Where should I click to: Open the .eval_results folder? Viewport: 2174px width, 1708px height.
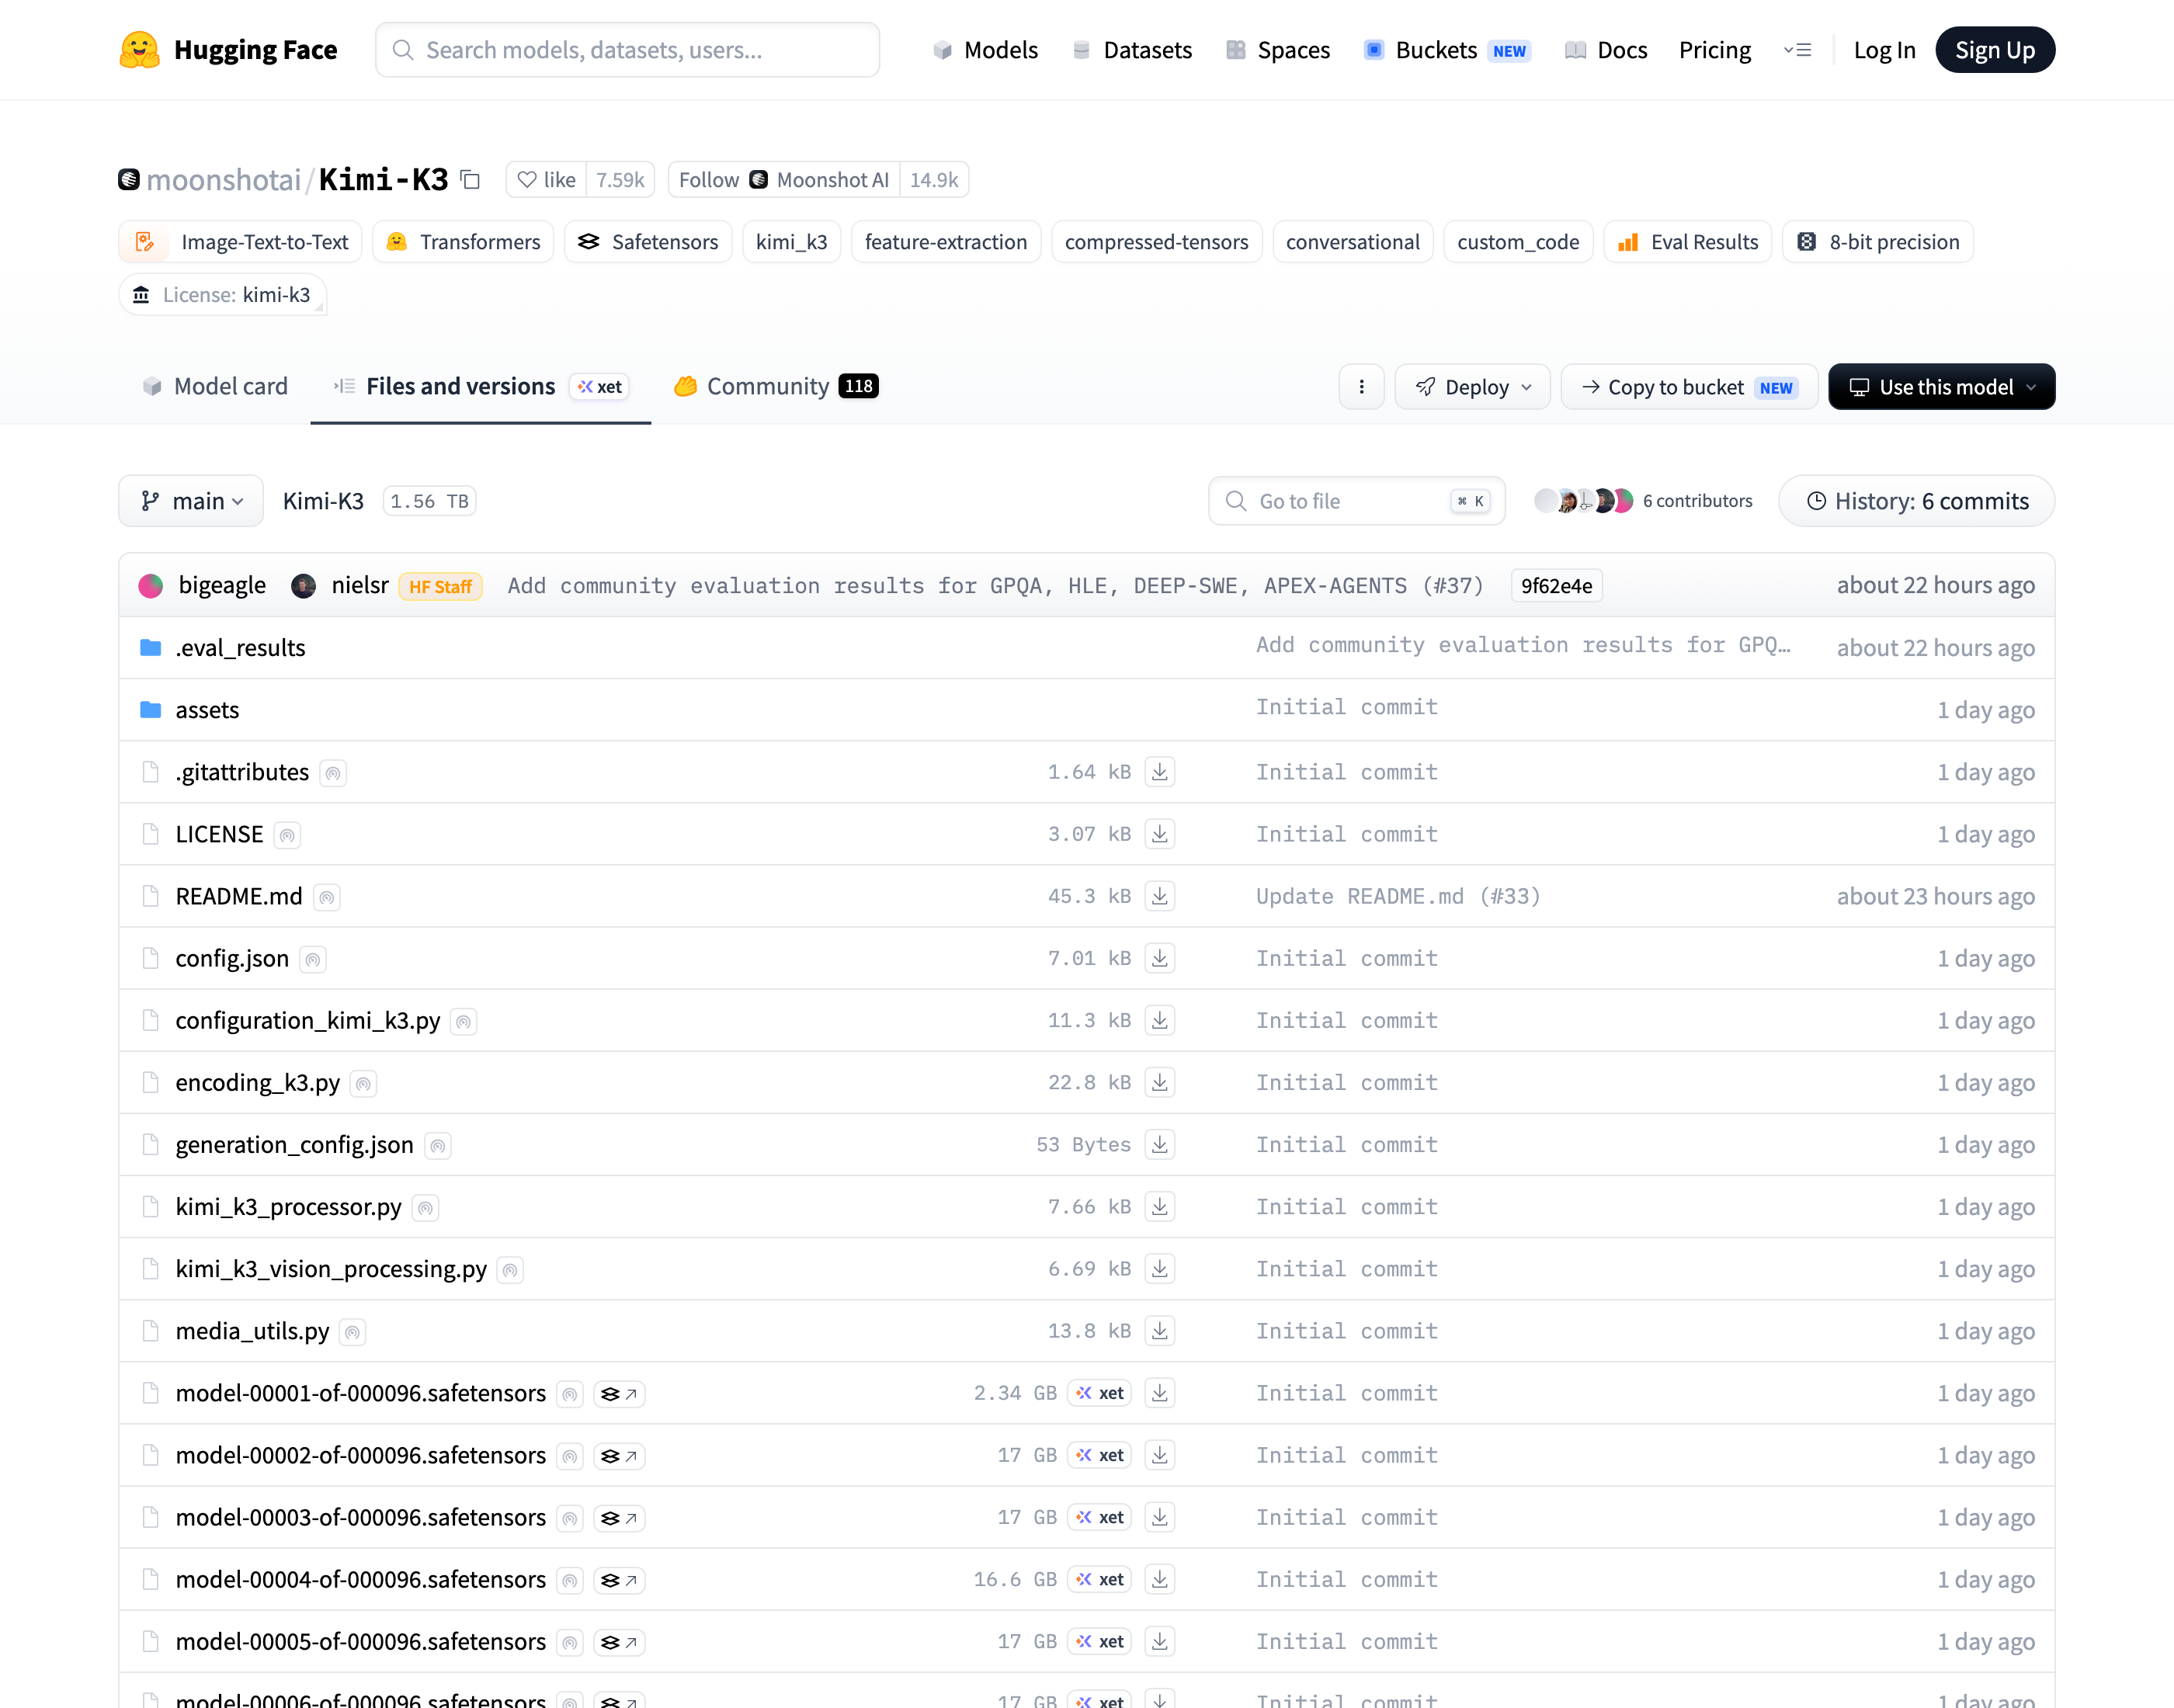coord(240,648)
